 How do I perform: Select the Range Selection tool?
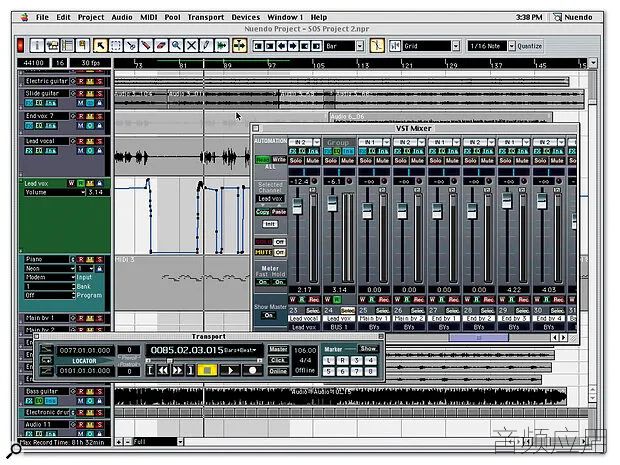[x=116, y=46]
